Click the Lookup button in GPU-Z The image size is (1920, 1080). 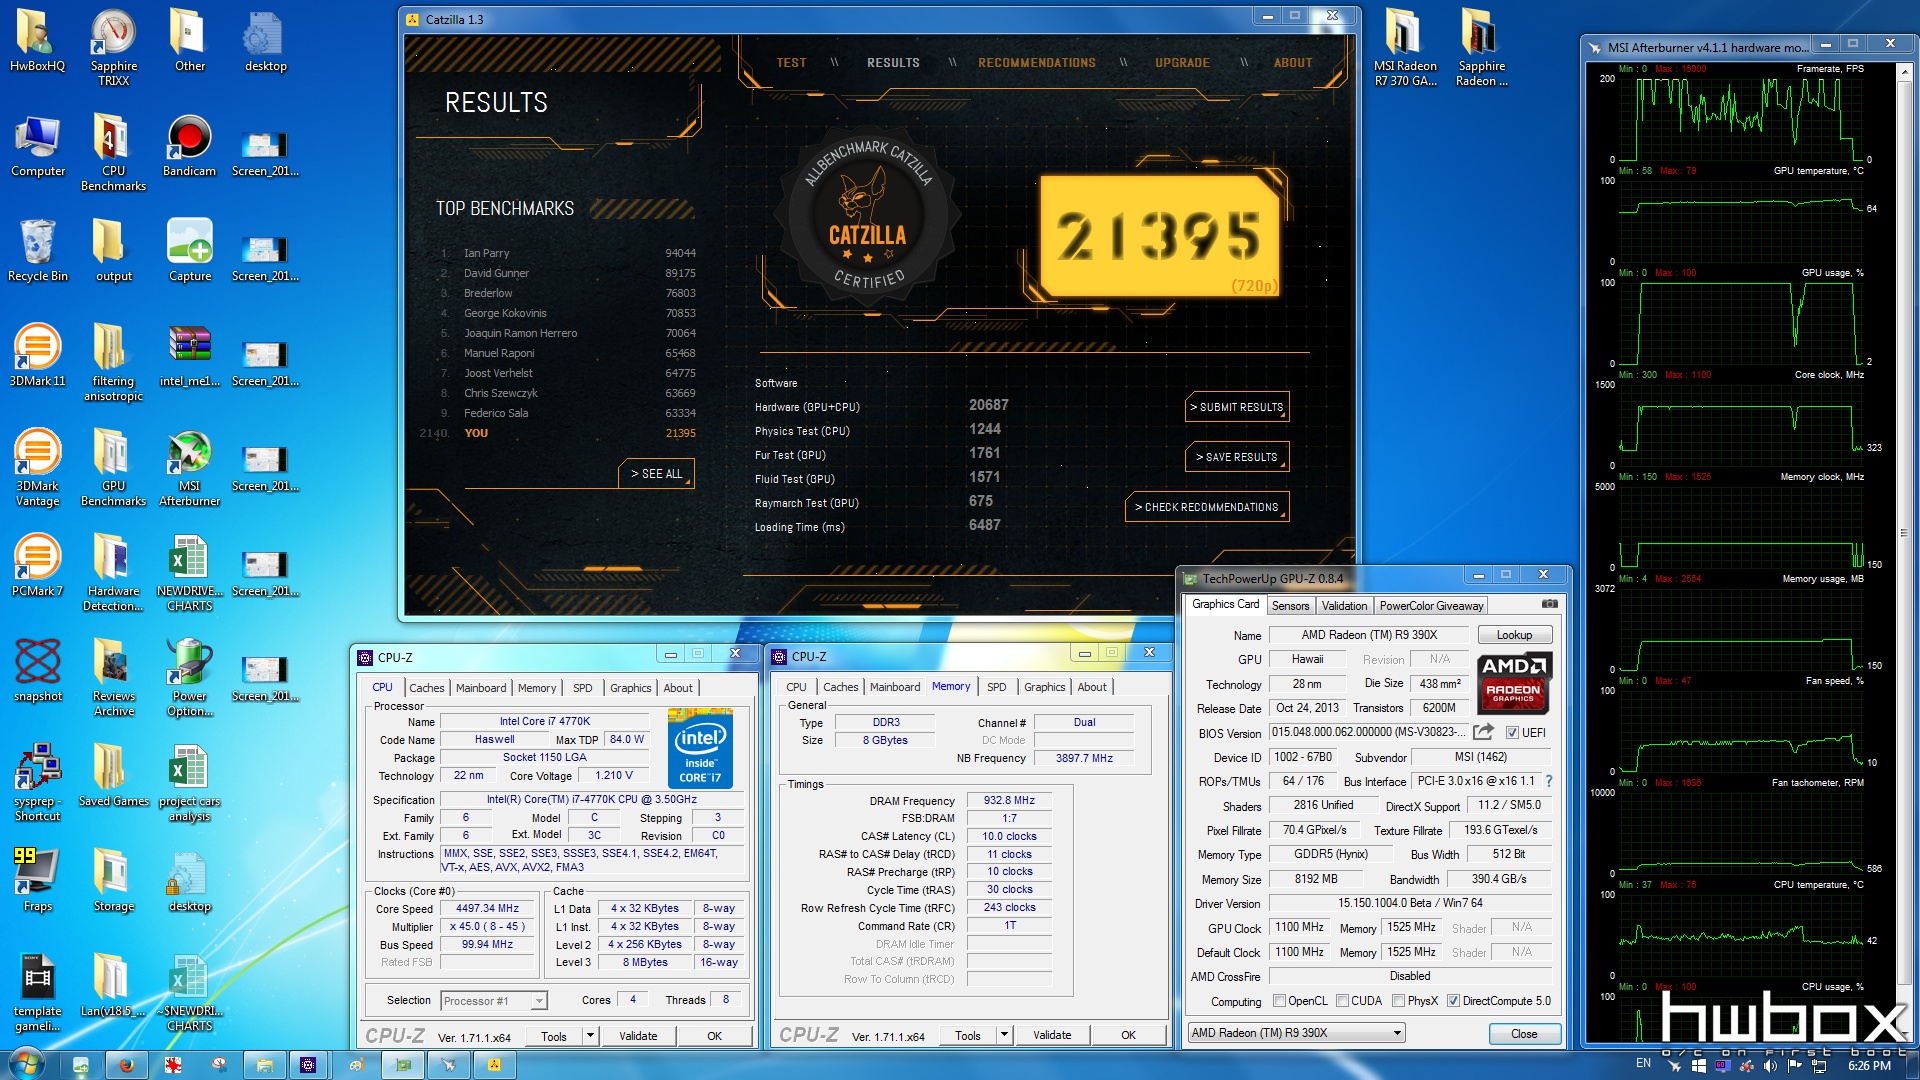1514,635
